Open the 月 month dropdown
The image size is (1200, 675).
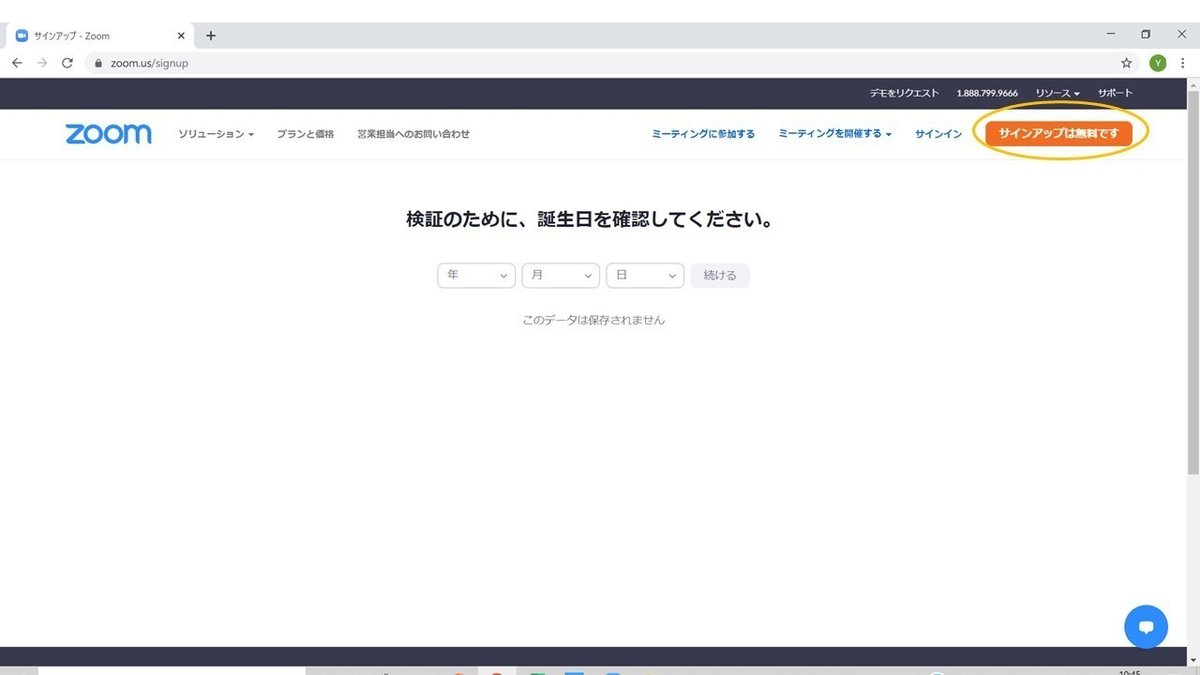[x=560, y=275]
